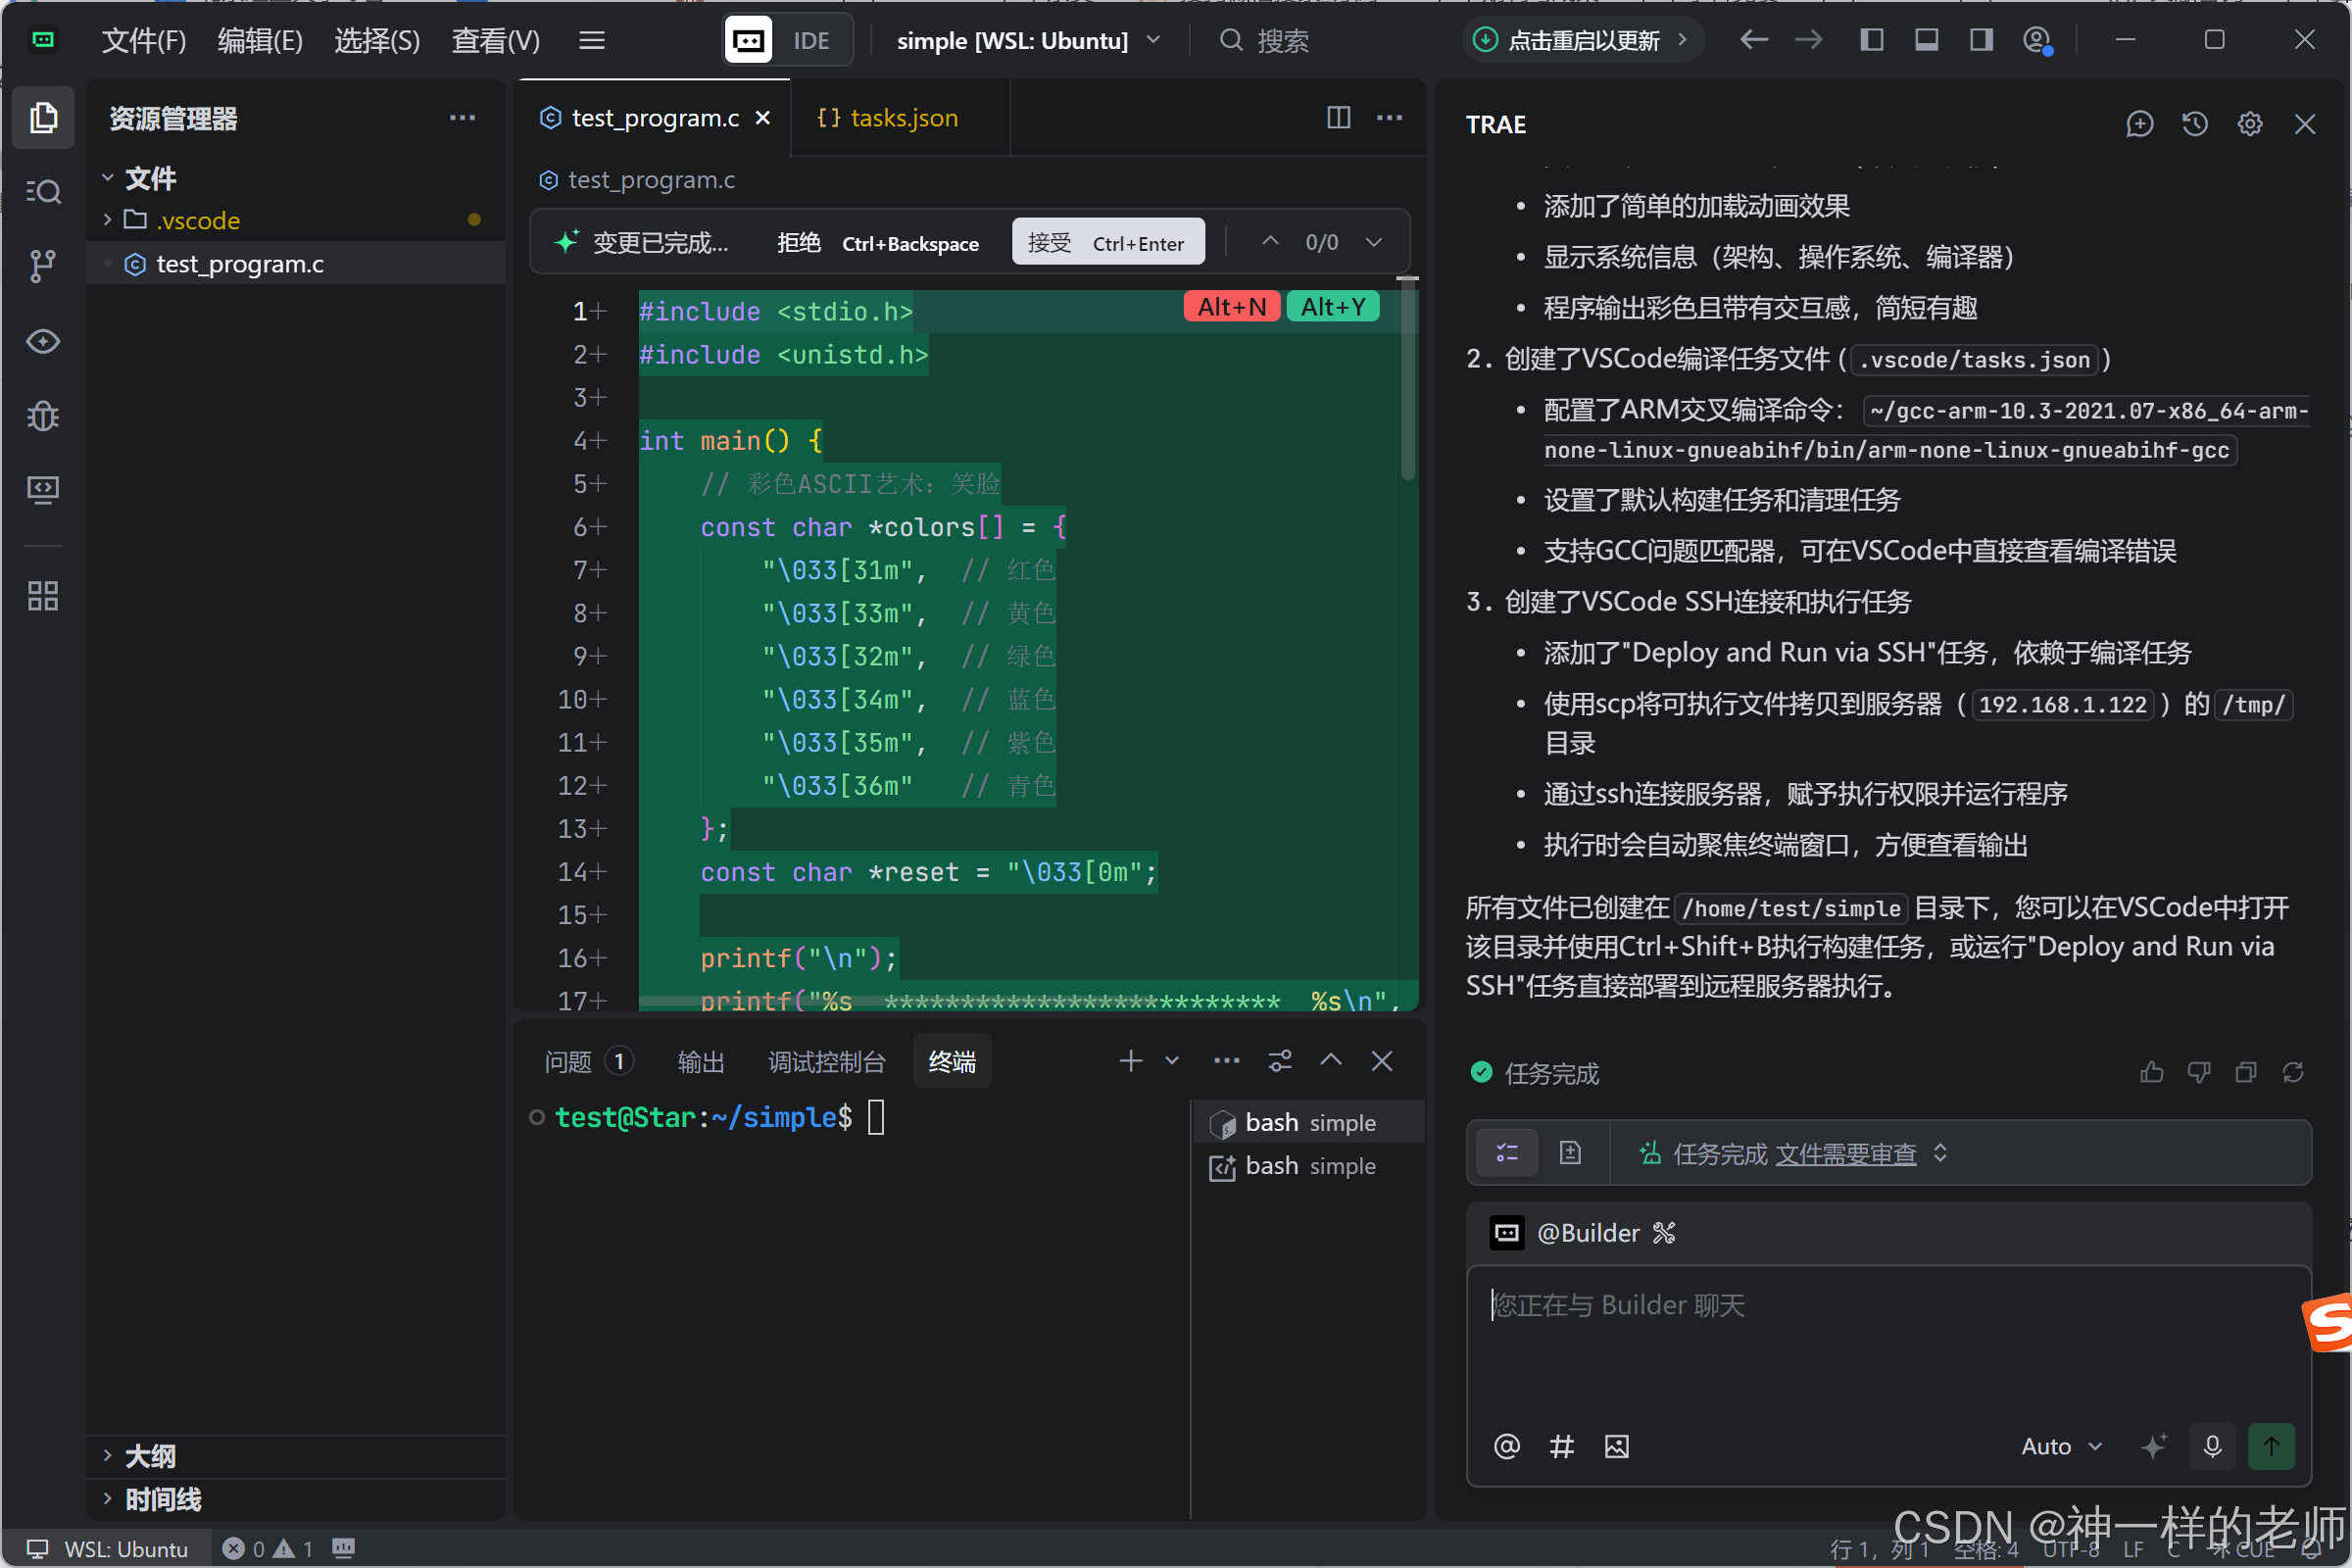Image resolution: width=2352 pixels, height=1568 pixels.
Task: Toggle the bottom panel layout button
Action: pos(1926,40)
